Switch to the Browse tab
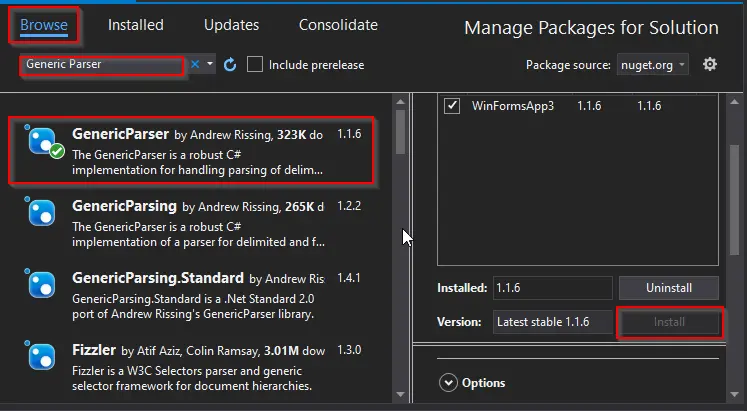 44,25
